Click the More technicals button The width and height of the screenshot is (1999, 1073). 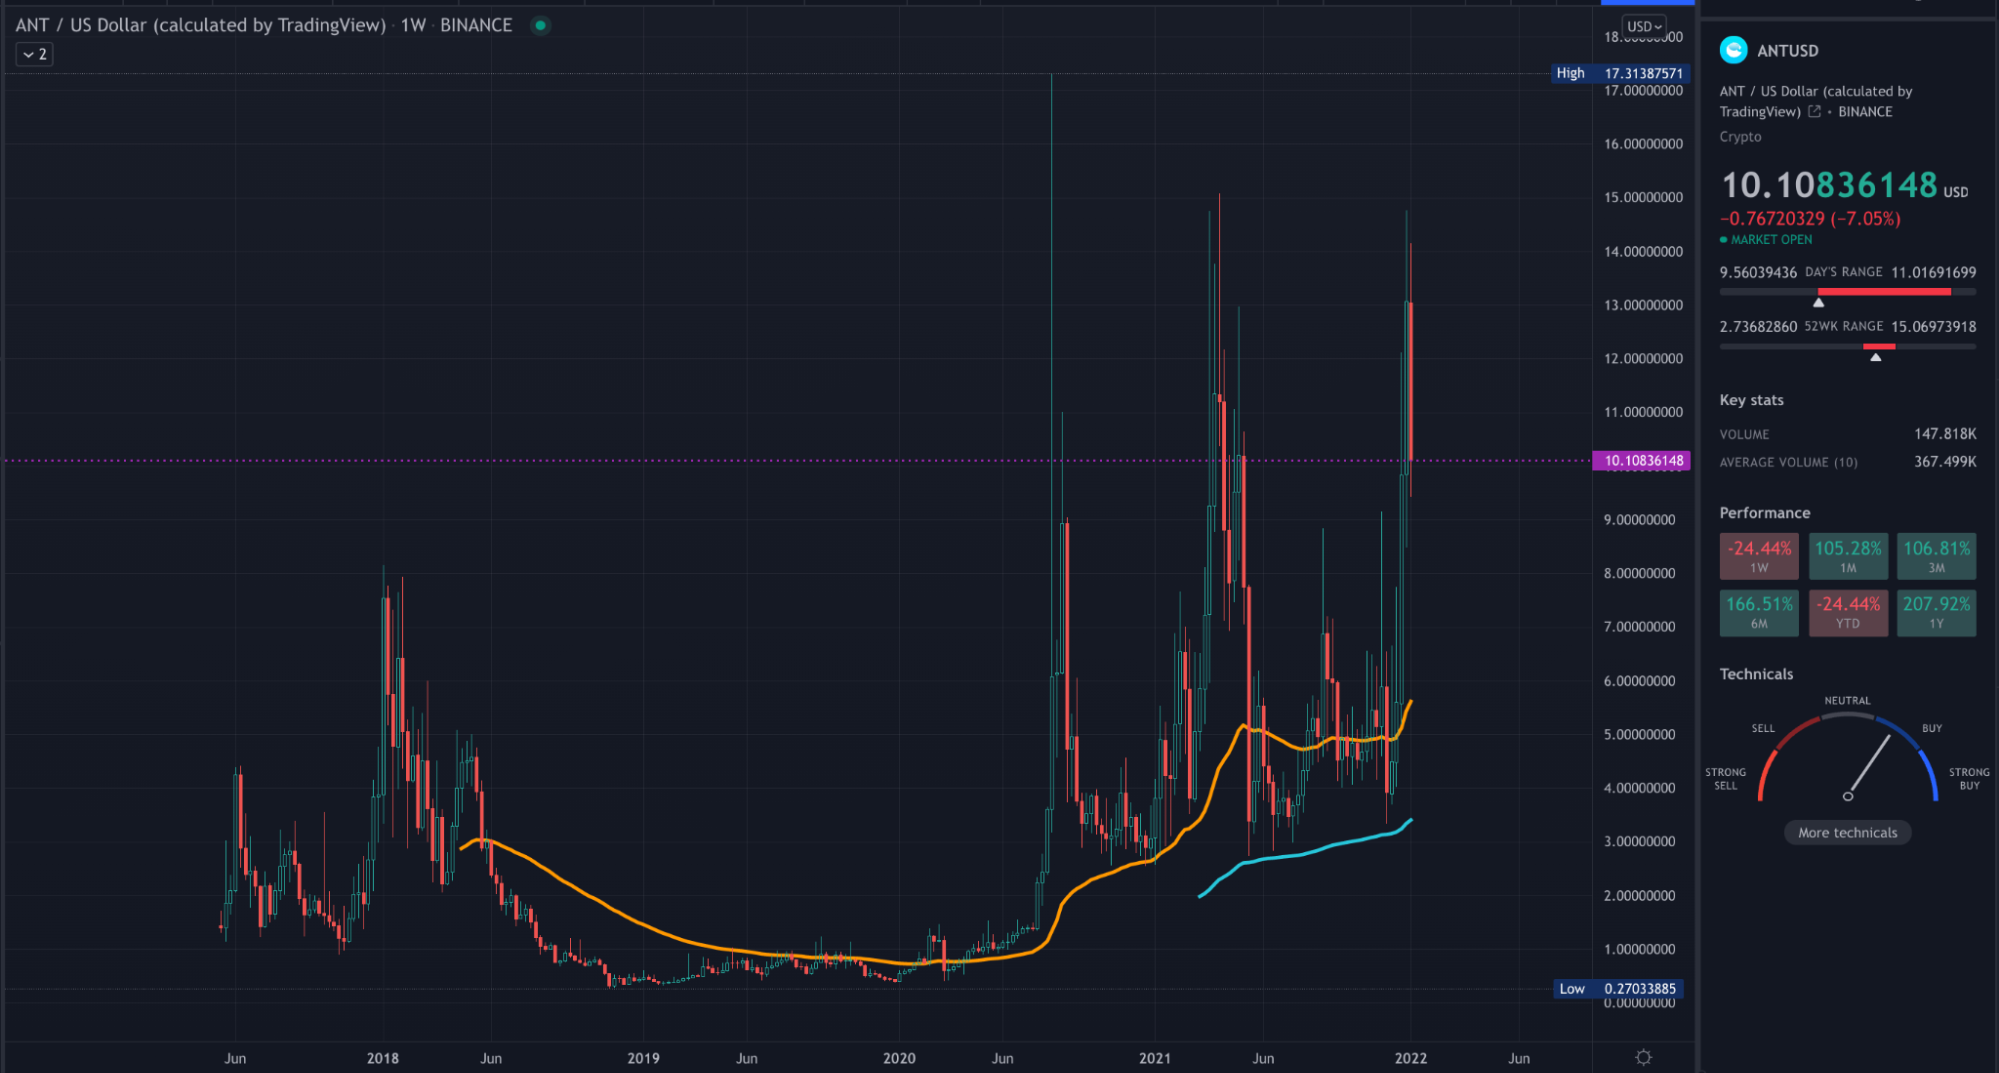coord(1847,833)
